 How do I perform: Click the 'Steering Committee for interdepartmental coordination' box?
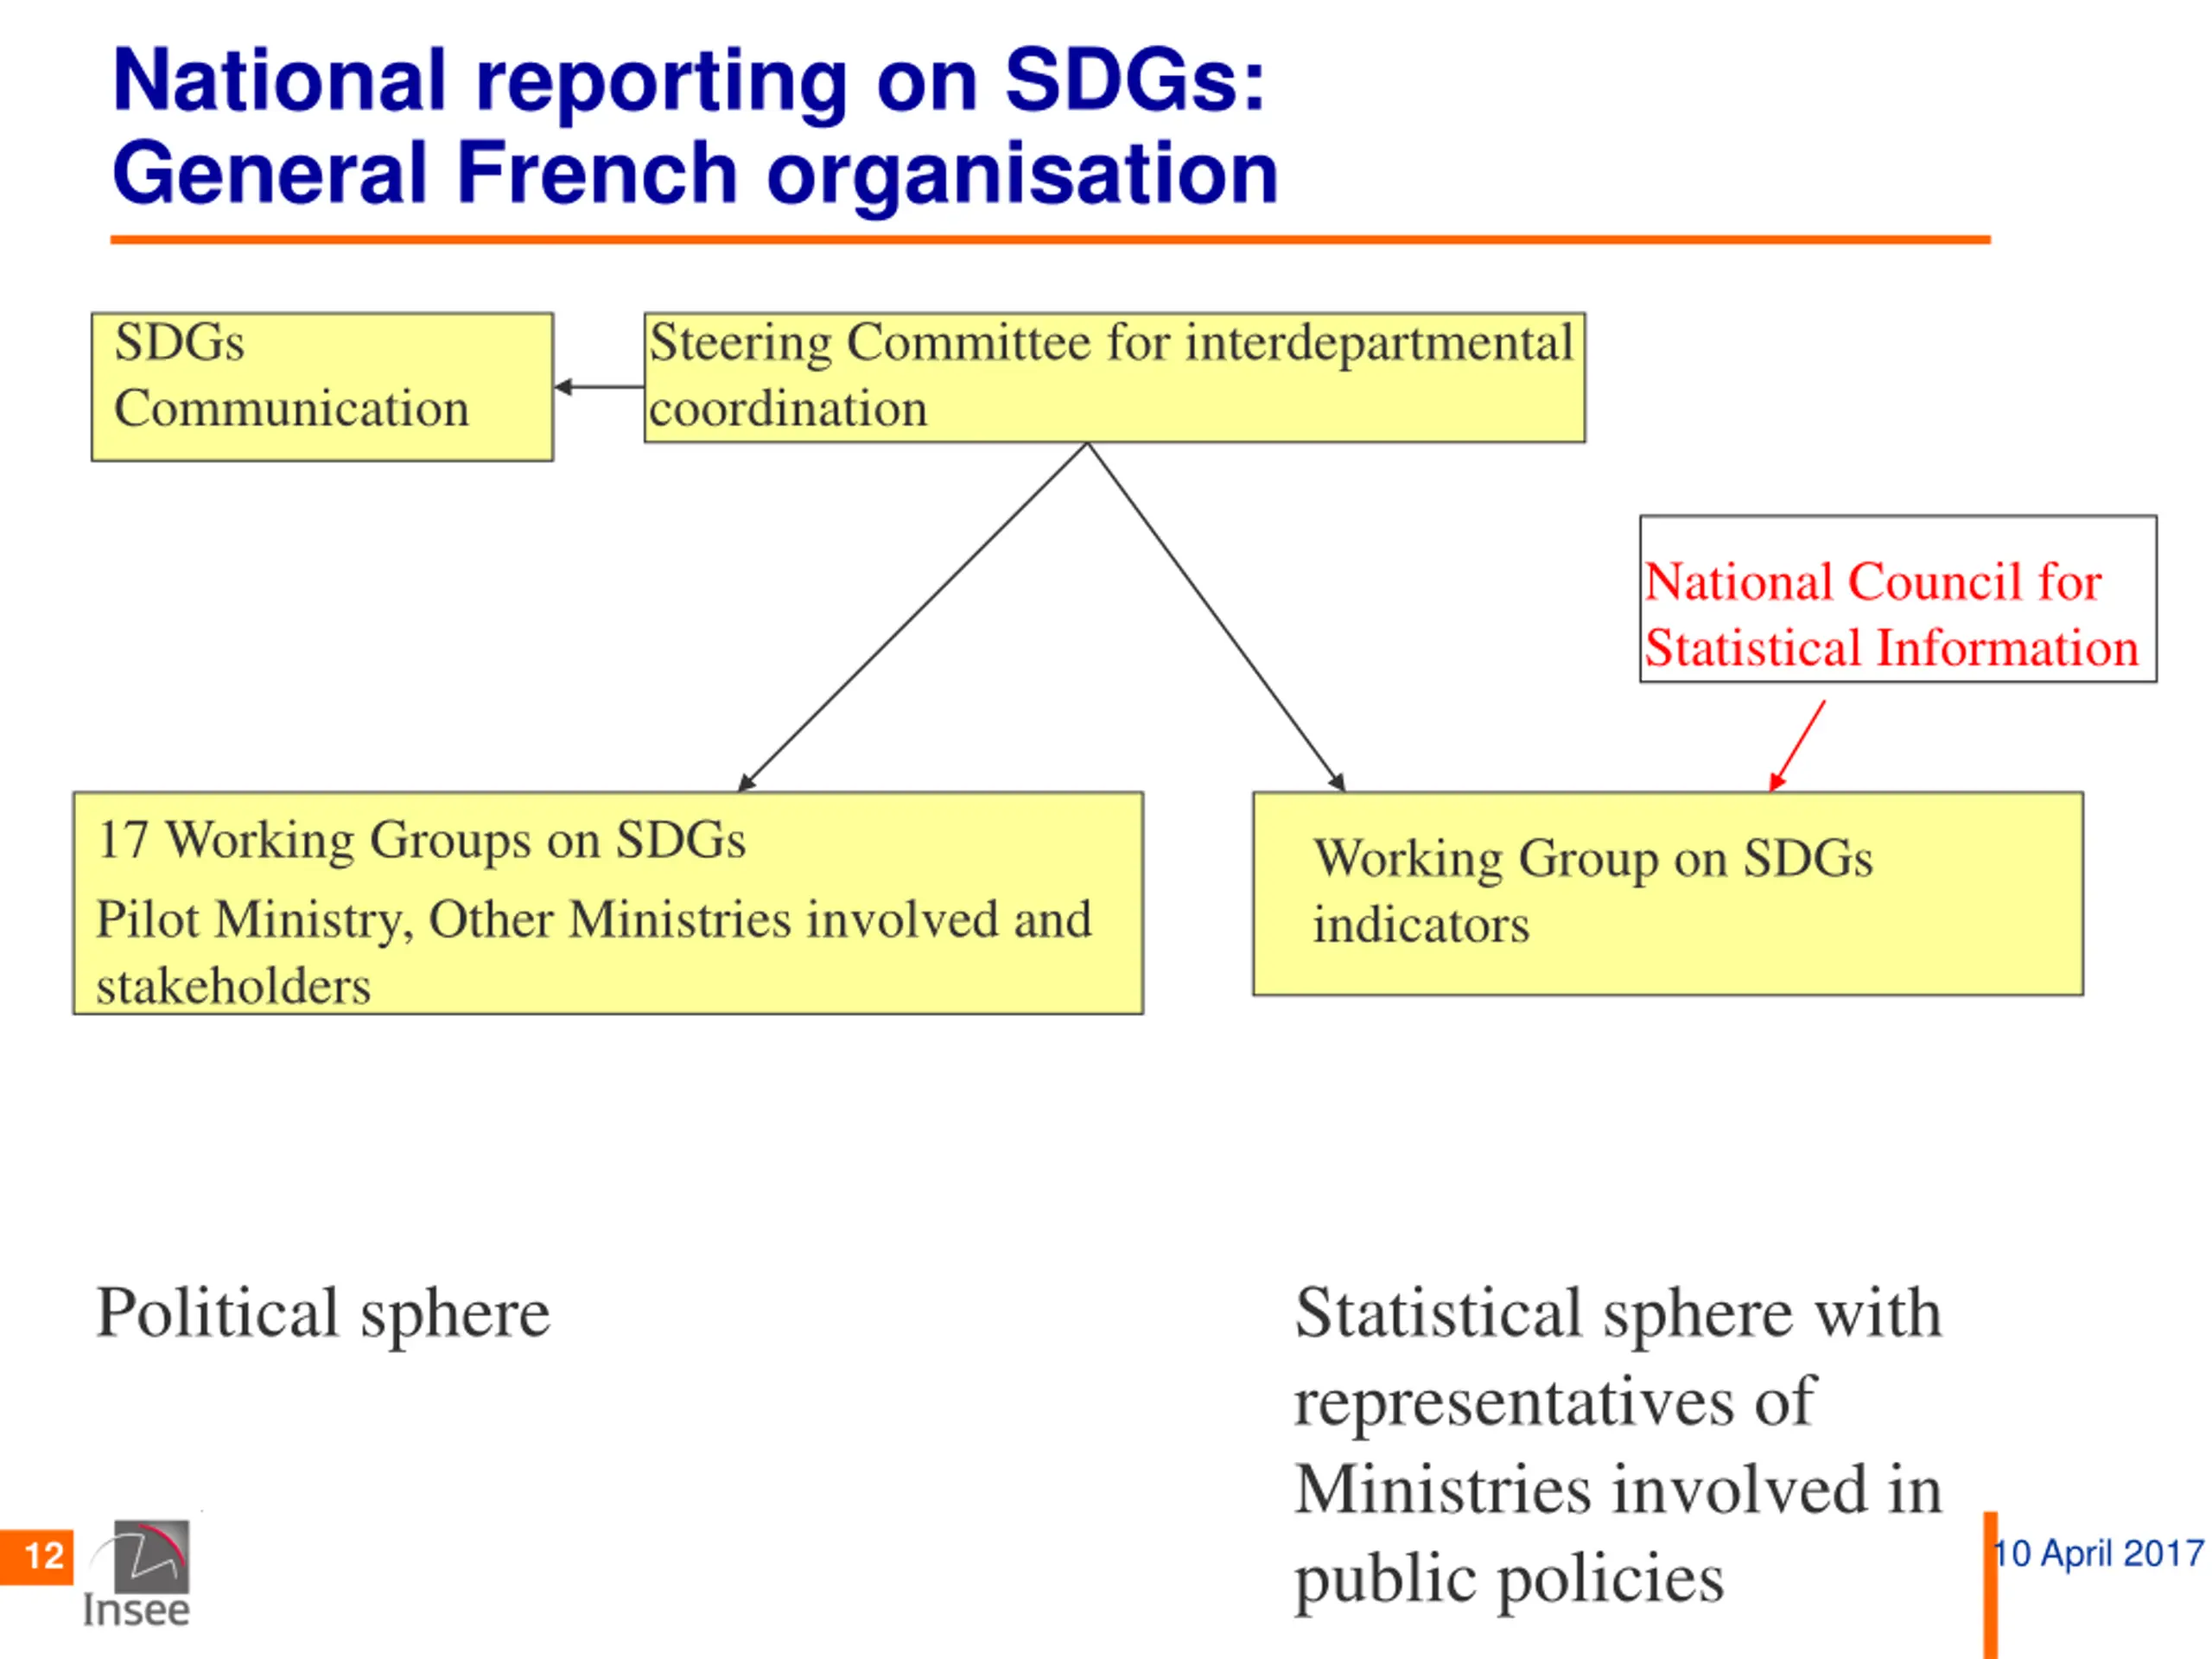(x=1114, y=377)
